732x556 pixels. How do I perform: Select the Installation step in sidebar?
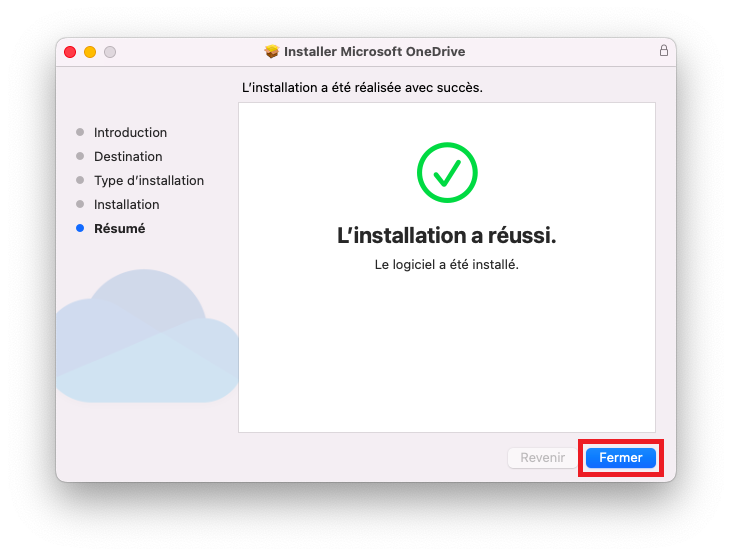pos(127,204)
